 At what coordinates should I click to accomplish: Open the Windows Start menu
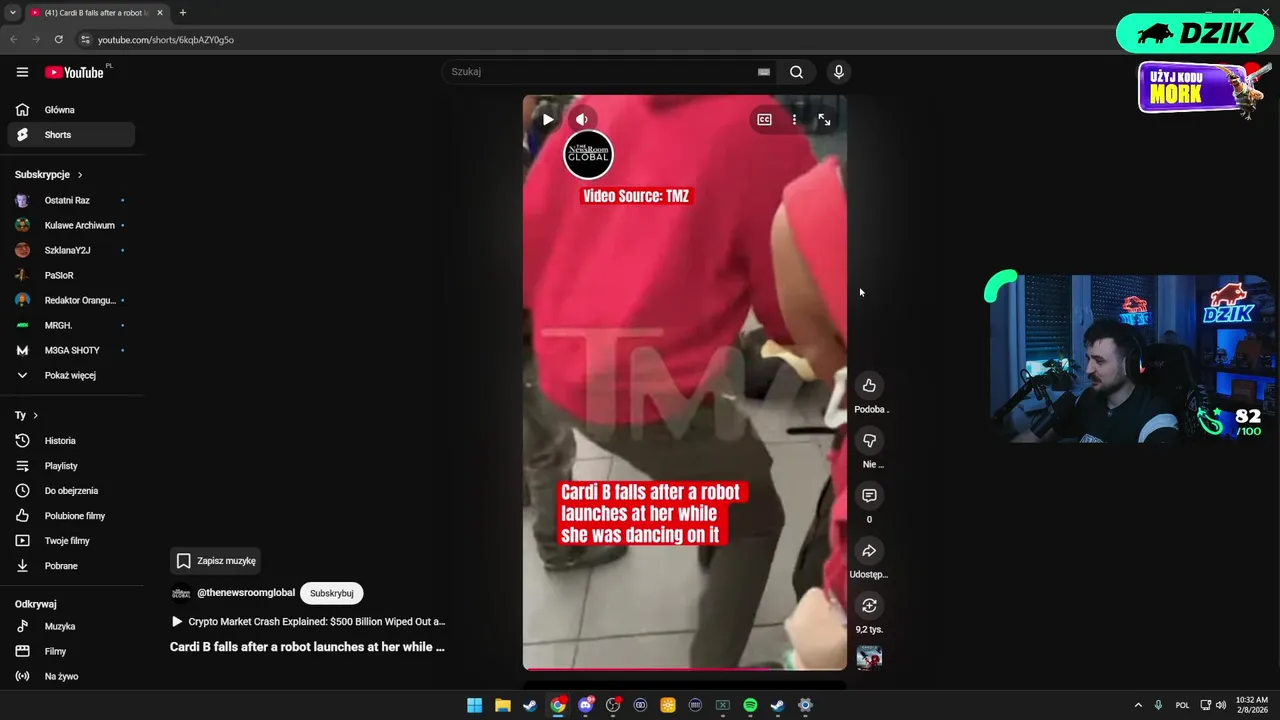[474, 705]
